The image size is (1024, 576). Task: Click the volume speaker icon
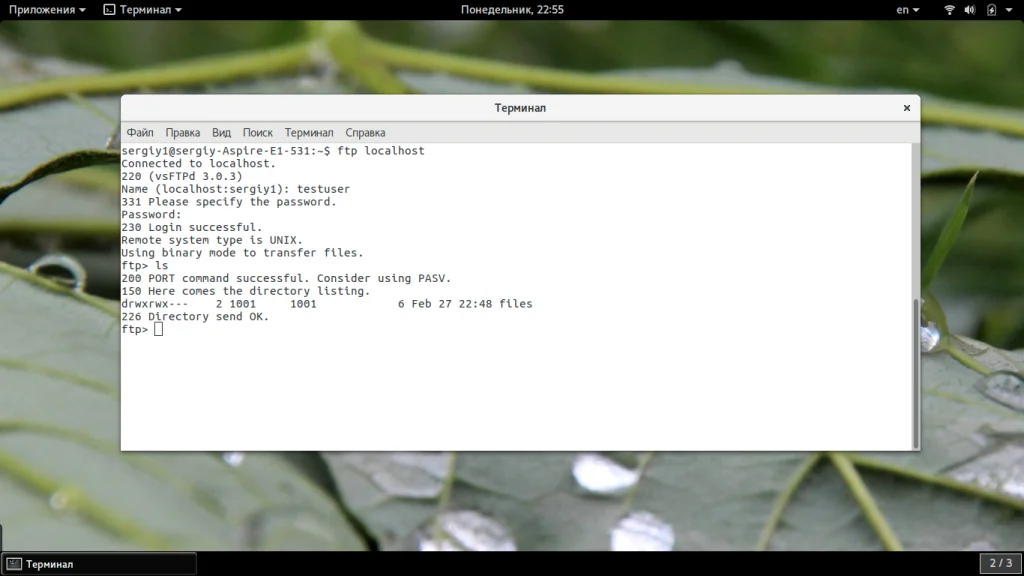pos(970,10)
